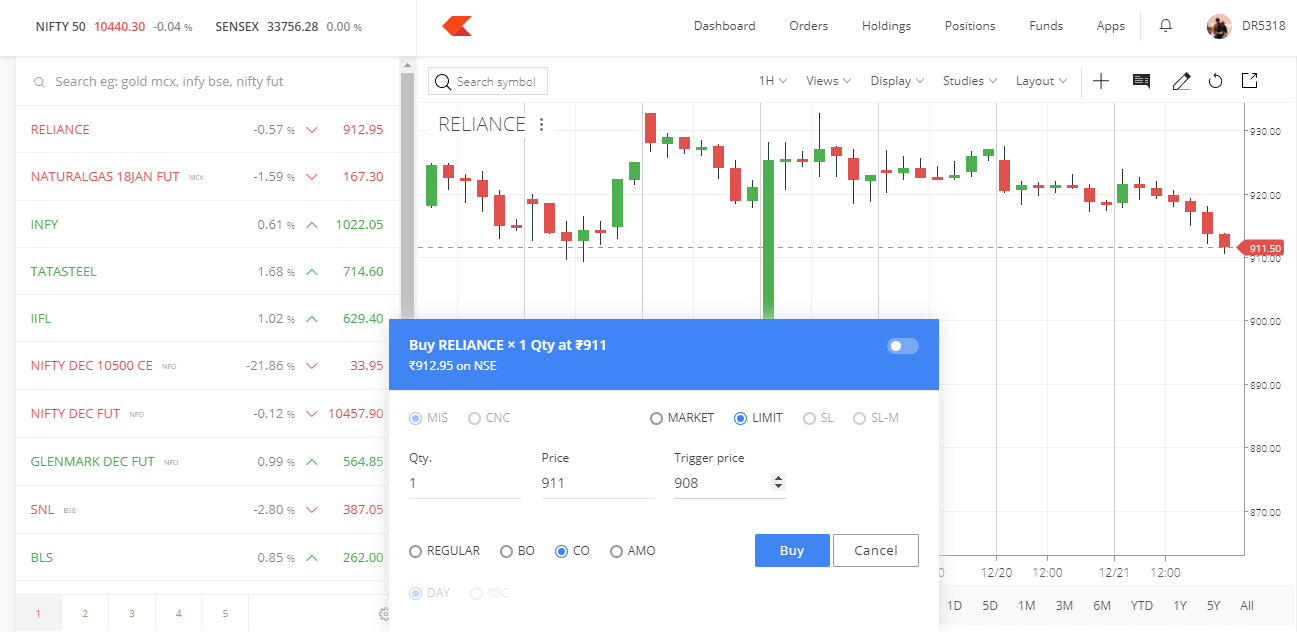
Task: Select the pencil draw tool
Action: tap(1181, 81)
